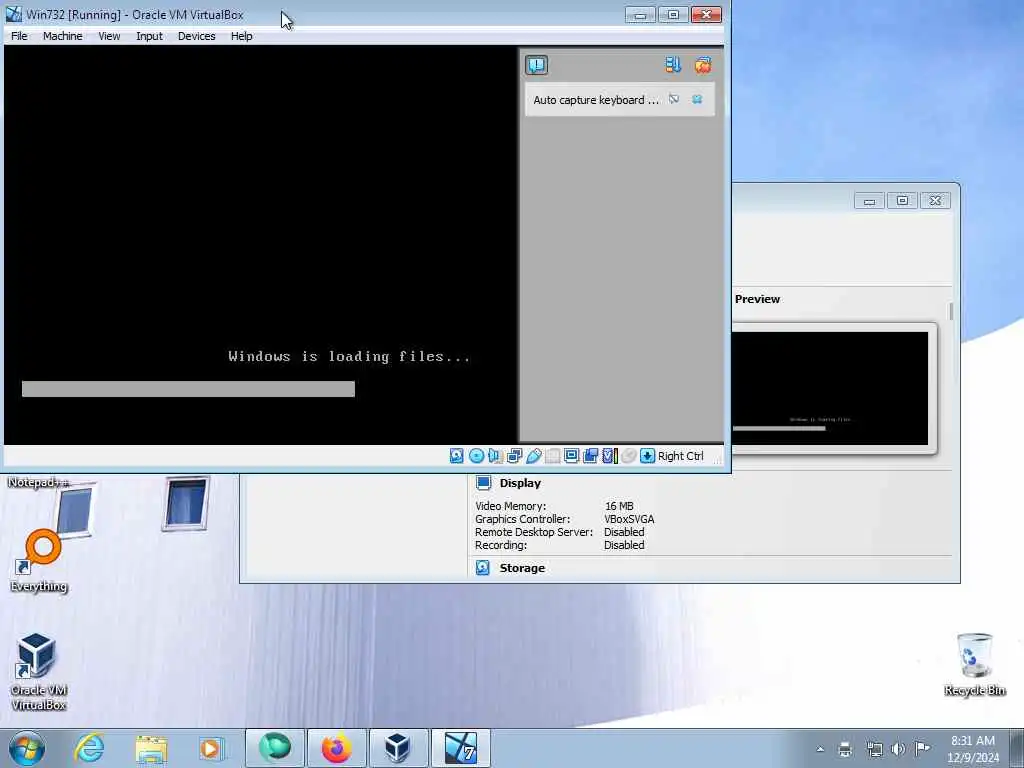Click the keep finished progresses icon in notification panel
Screen dimensions: 1024x768
point(673,65)
